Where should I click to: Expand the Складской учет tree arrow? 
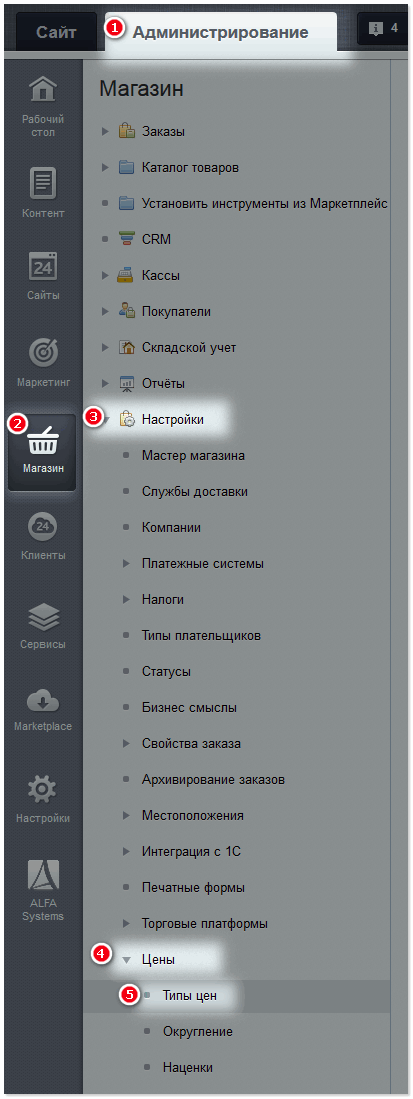click(x=105, y=348)
